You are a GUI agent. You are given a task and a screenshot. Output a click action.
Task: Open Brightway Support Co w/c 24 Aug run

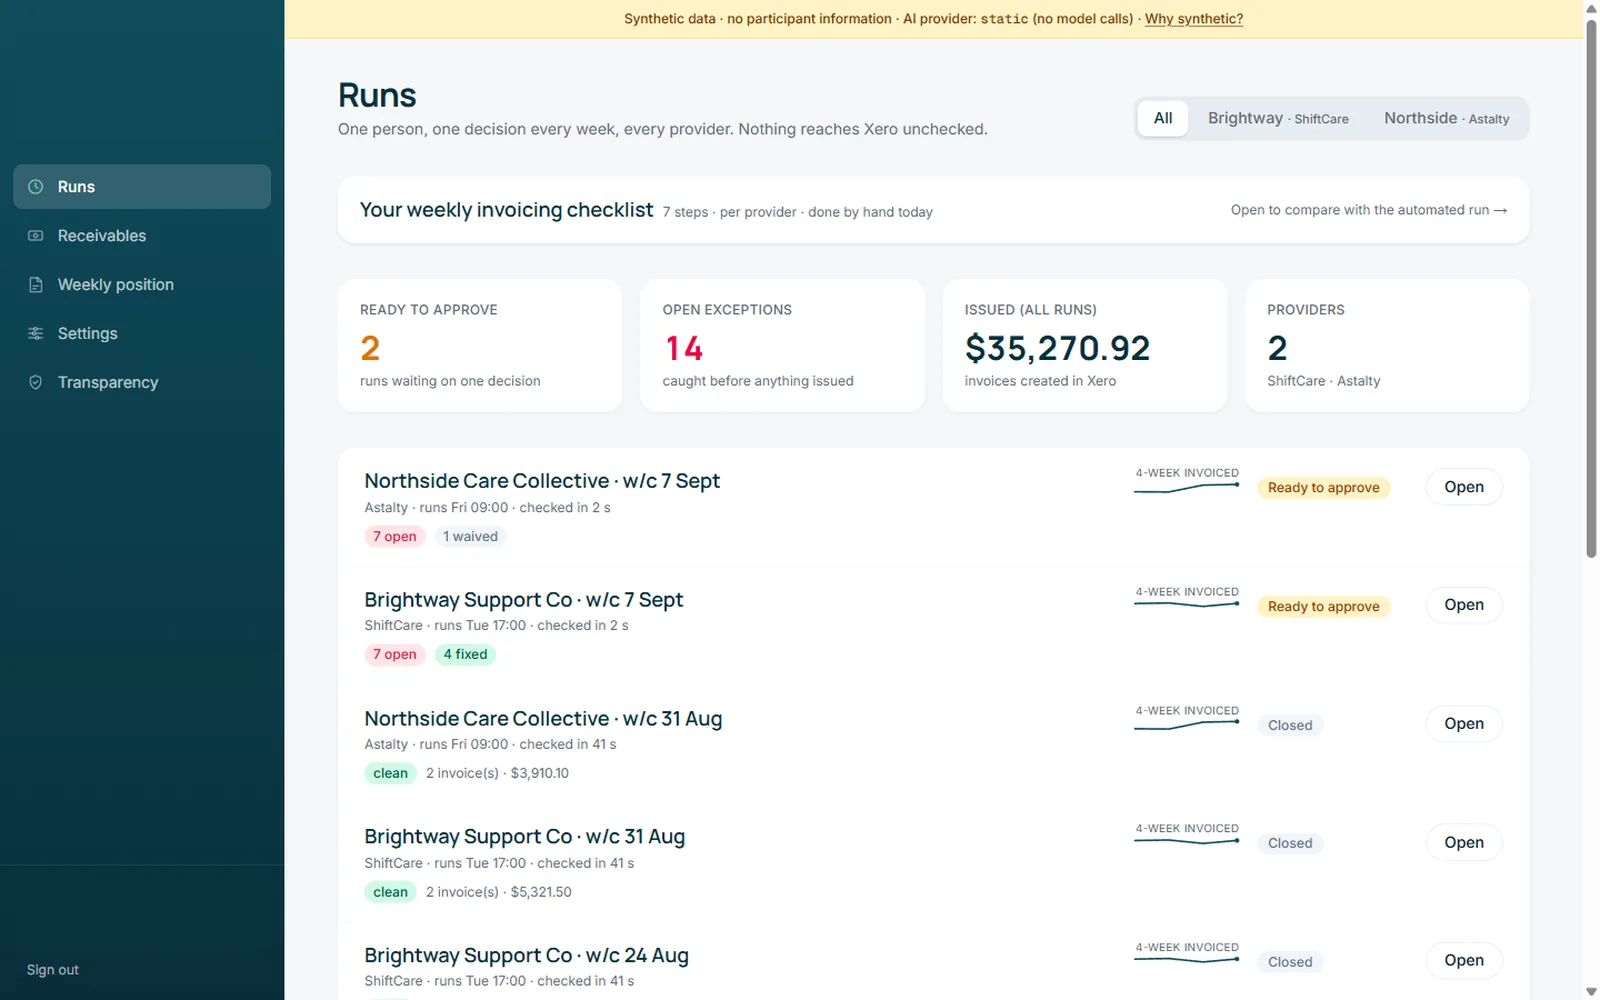tap(1464, 961)
